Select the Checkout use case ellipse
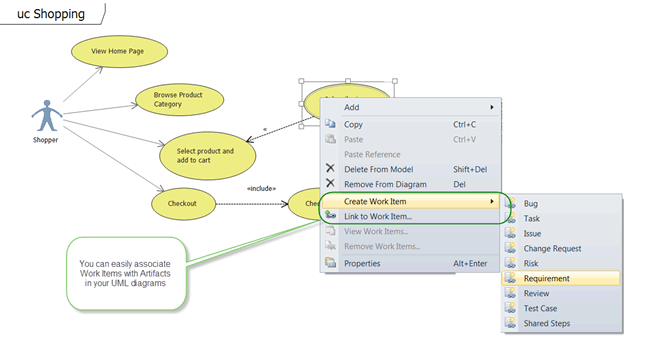The width and height of the screenshot is (664, 360). [183, 204]
